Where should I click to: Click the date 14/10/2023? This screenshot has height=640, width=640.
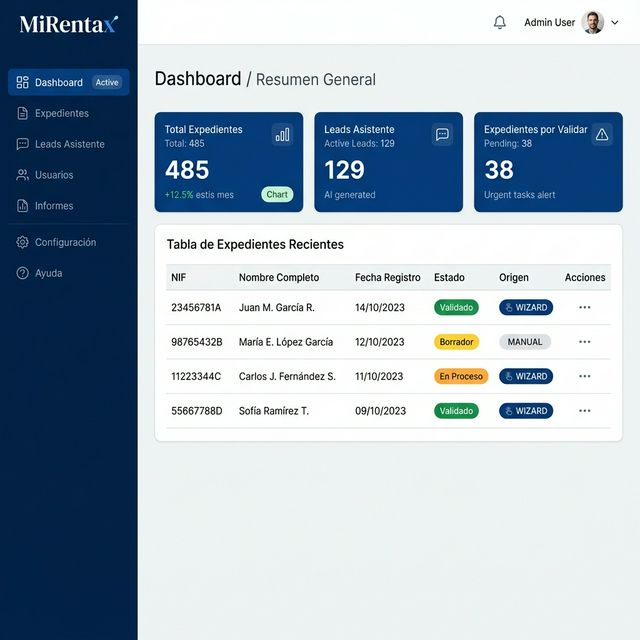point(380,307)
